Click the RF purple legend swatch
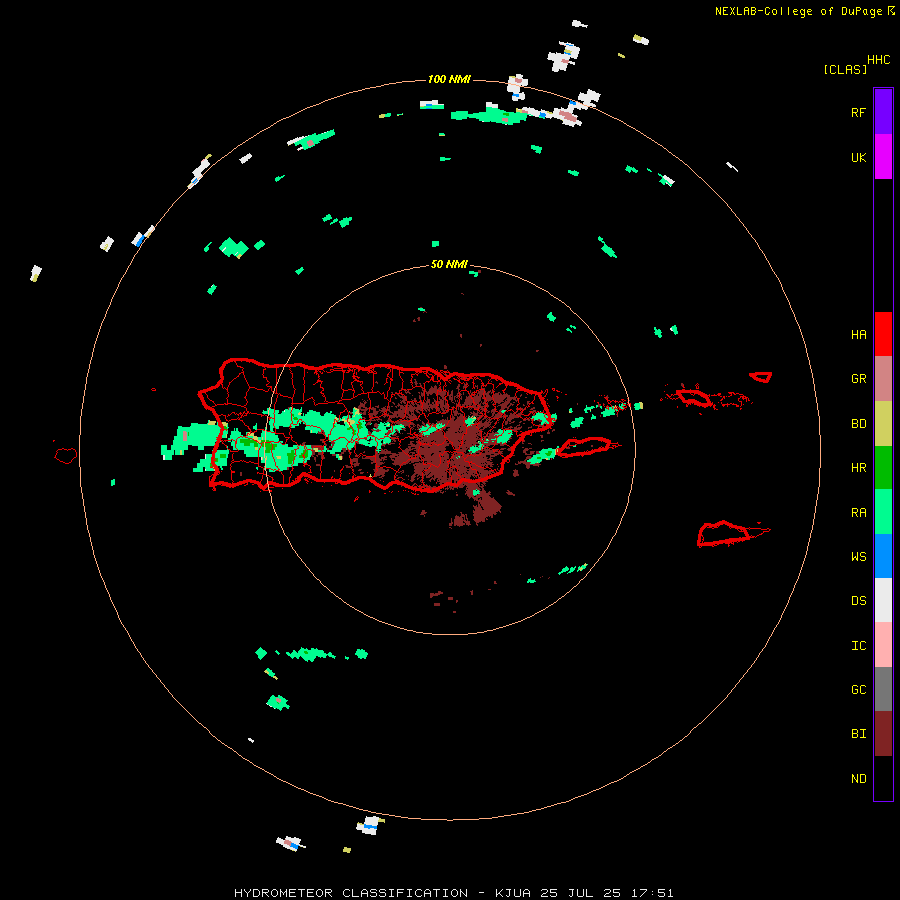900x900 pixels. [883, 112]
